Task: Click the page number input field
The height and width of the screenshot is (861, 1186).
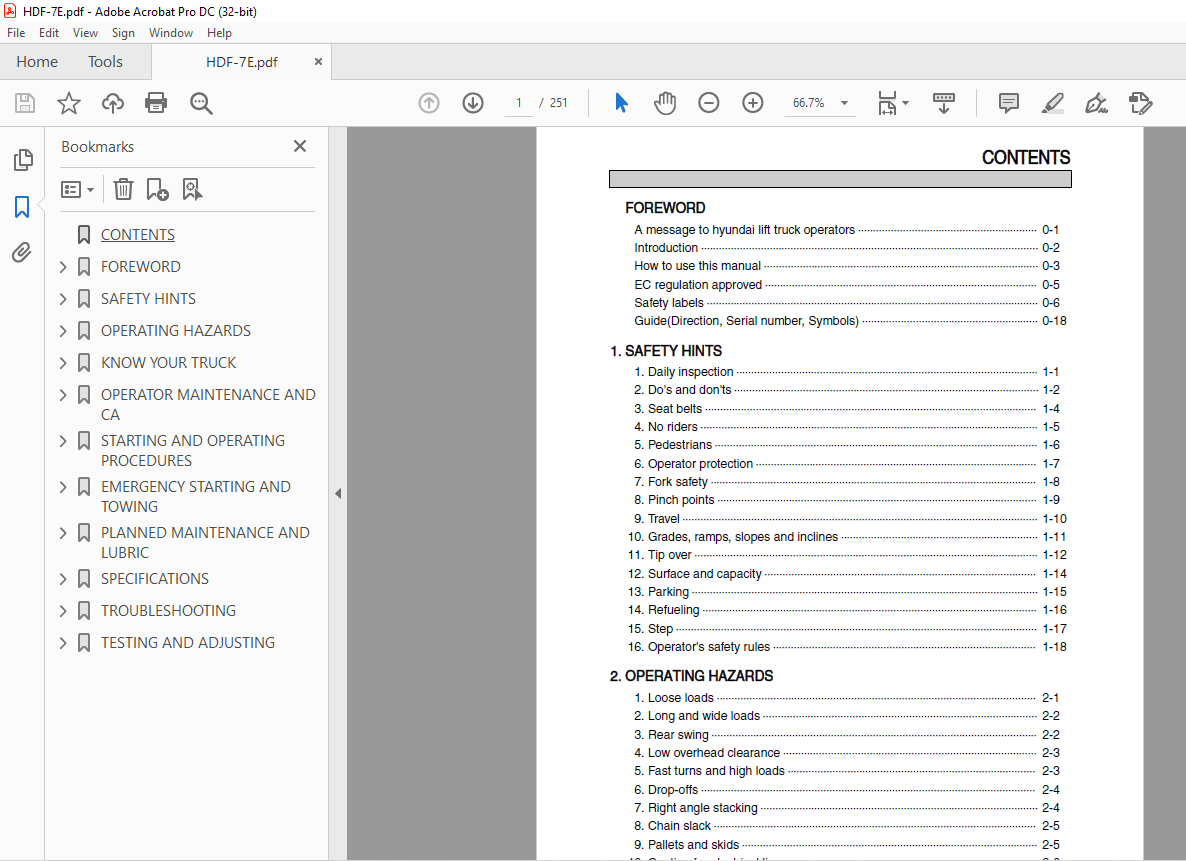Action: pyautogui.click(x=519, y=103)
